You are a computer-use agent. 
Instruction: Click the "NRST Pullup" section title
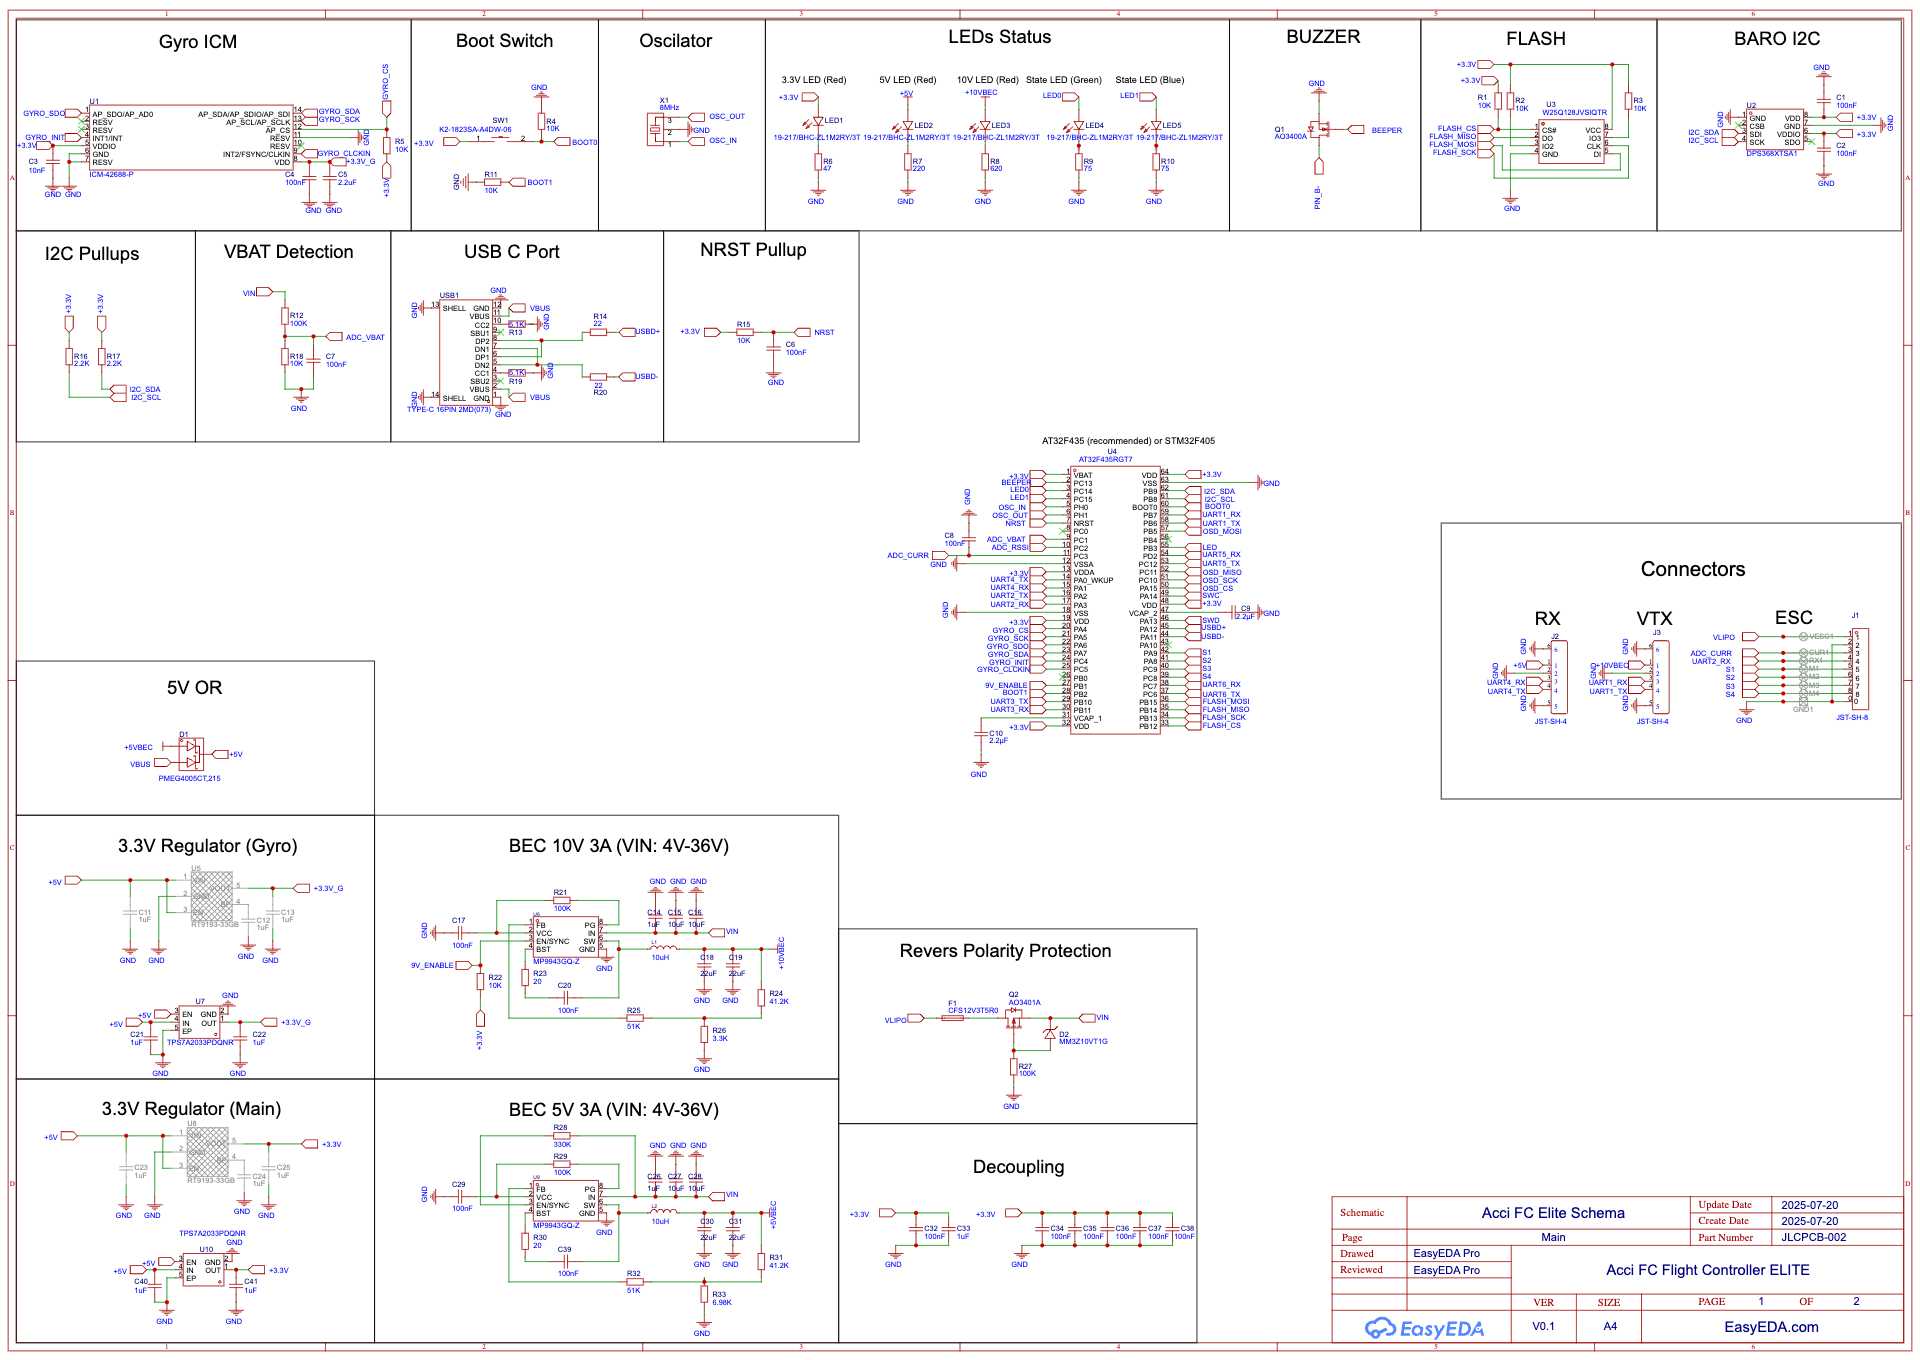(753, 250)
